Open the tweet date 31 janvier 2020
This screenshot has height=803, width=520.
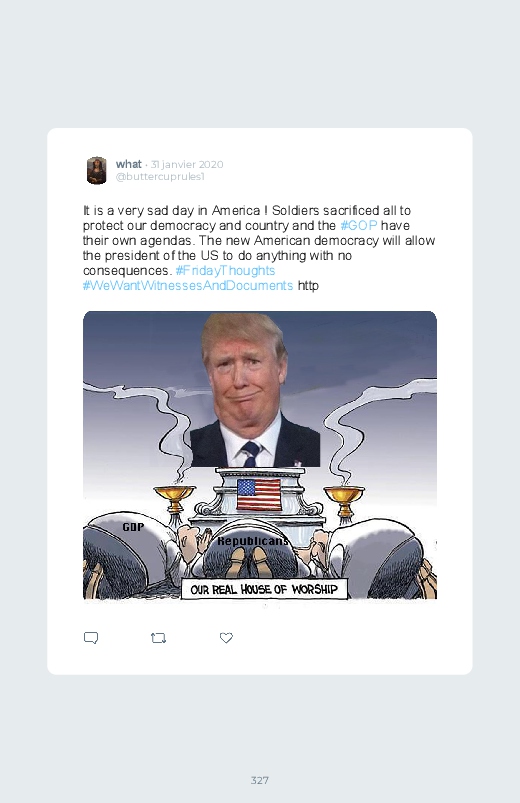[187, 164]
